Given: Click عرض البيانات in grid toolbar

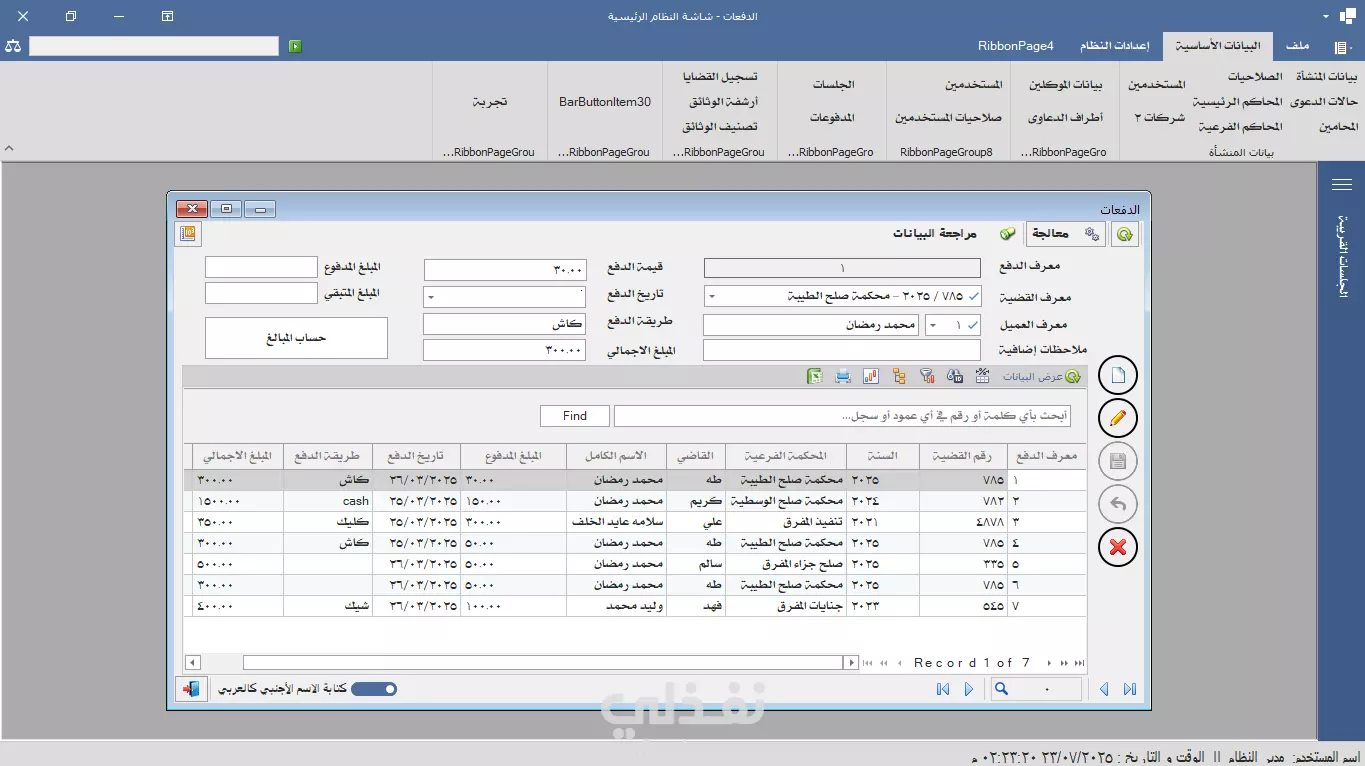Looking at the screenshot, I should tap(1033, 377).
